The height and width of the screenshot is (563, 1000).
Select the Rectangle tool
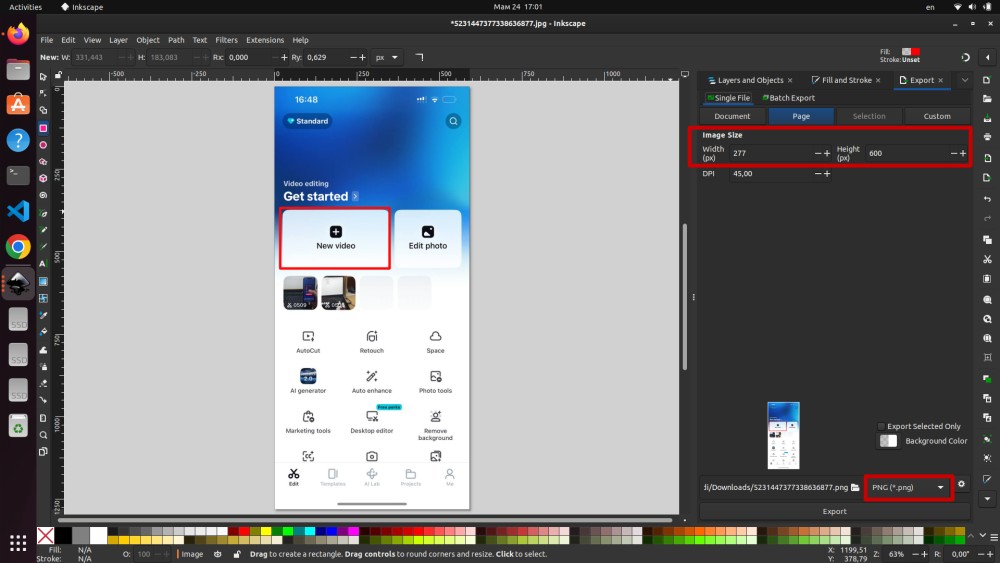pyautogui.click(x=43, y=128)
